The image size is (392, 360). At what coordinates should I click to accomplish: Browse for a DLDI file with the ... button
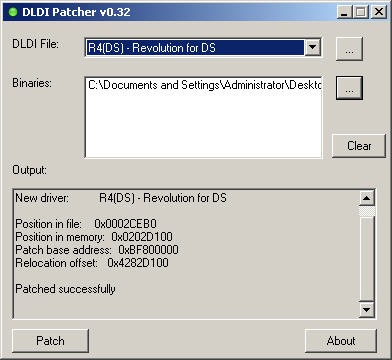(x=349, y=49)
